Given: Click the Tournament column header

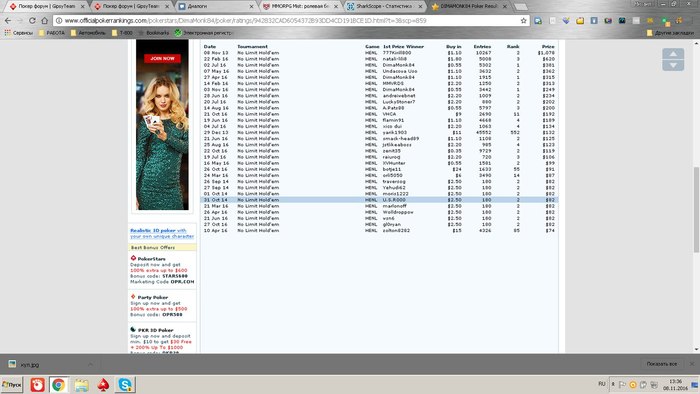Looking at the screenshot, I should pos(252,46).
